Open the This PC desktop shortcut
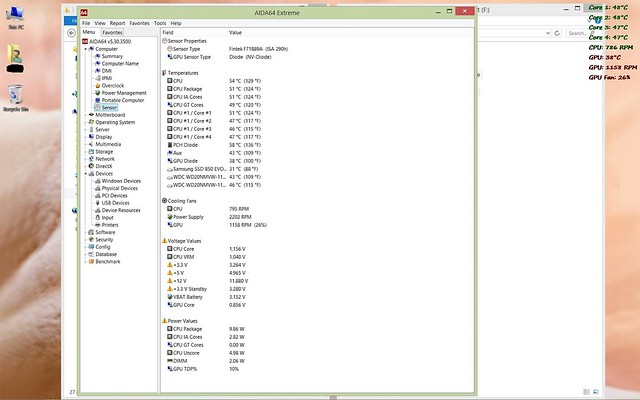Image resolution: width=640 pixels, height=400 pixels. (x=15, y=18)
